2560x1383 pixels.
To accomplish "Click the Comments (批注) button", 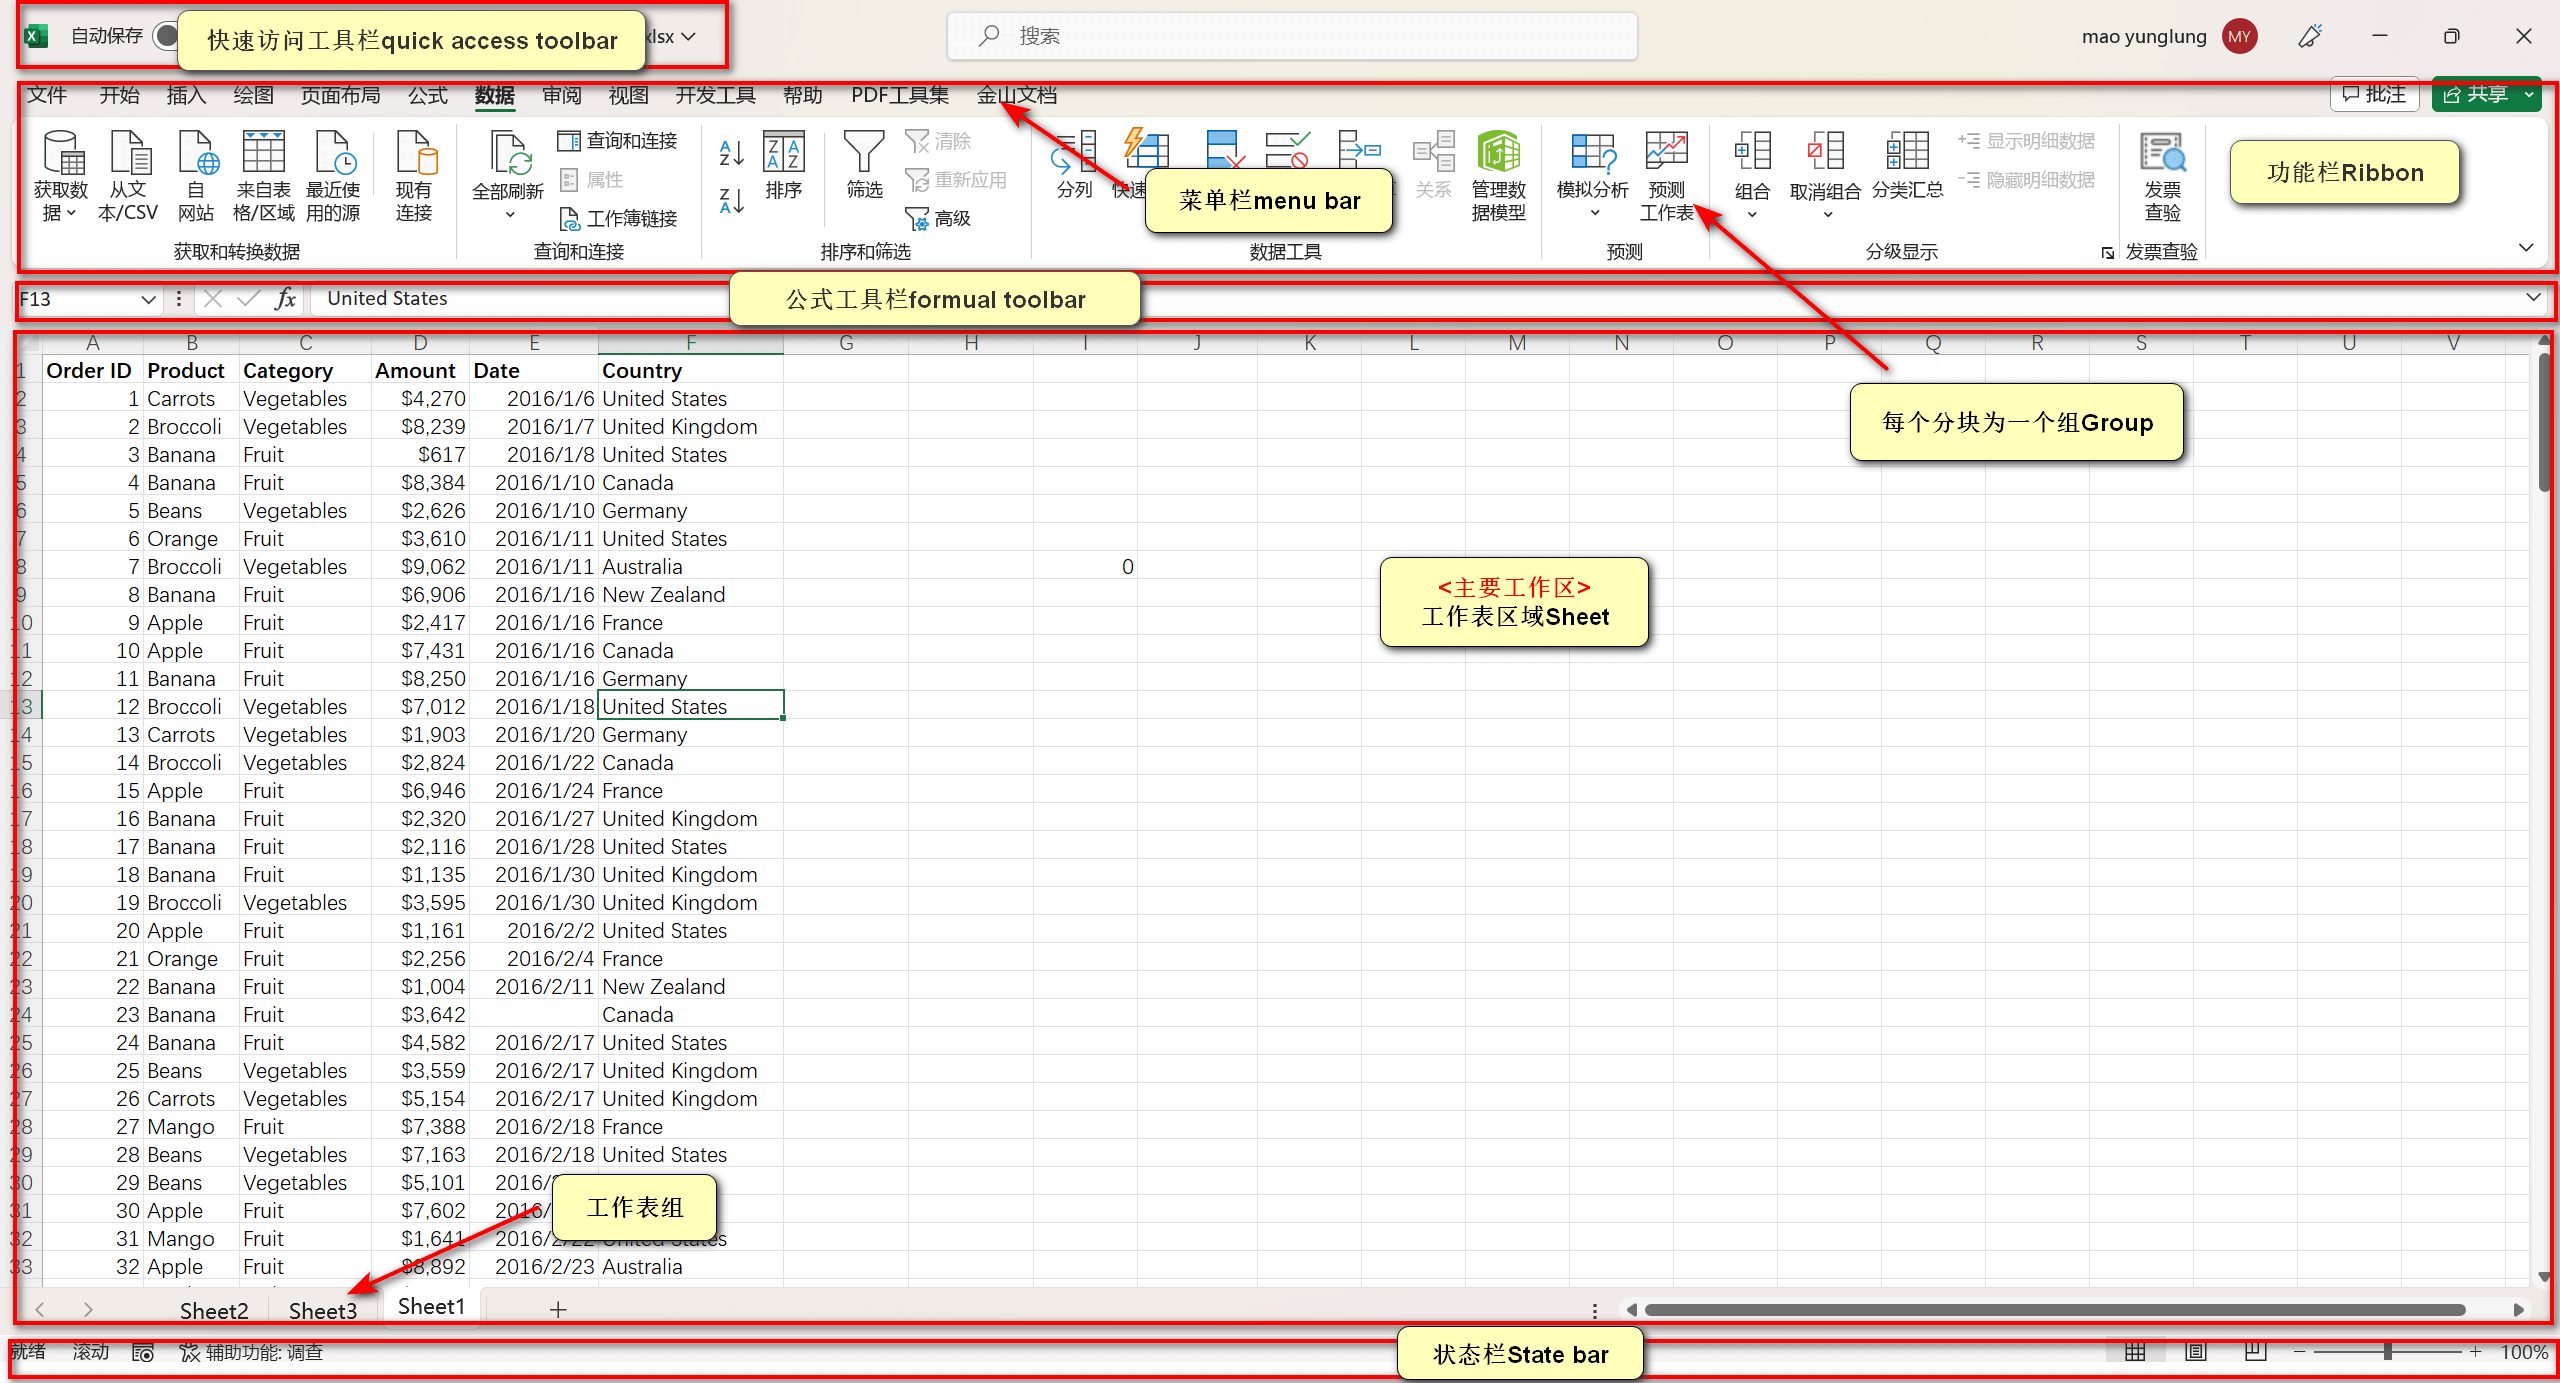I will 2374,95.
